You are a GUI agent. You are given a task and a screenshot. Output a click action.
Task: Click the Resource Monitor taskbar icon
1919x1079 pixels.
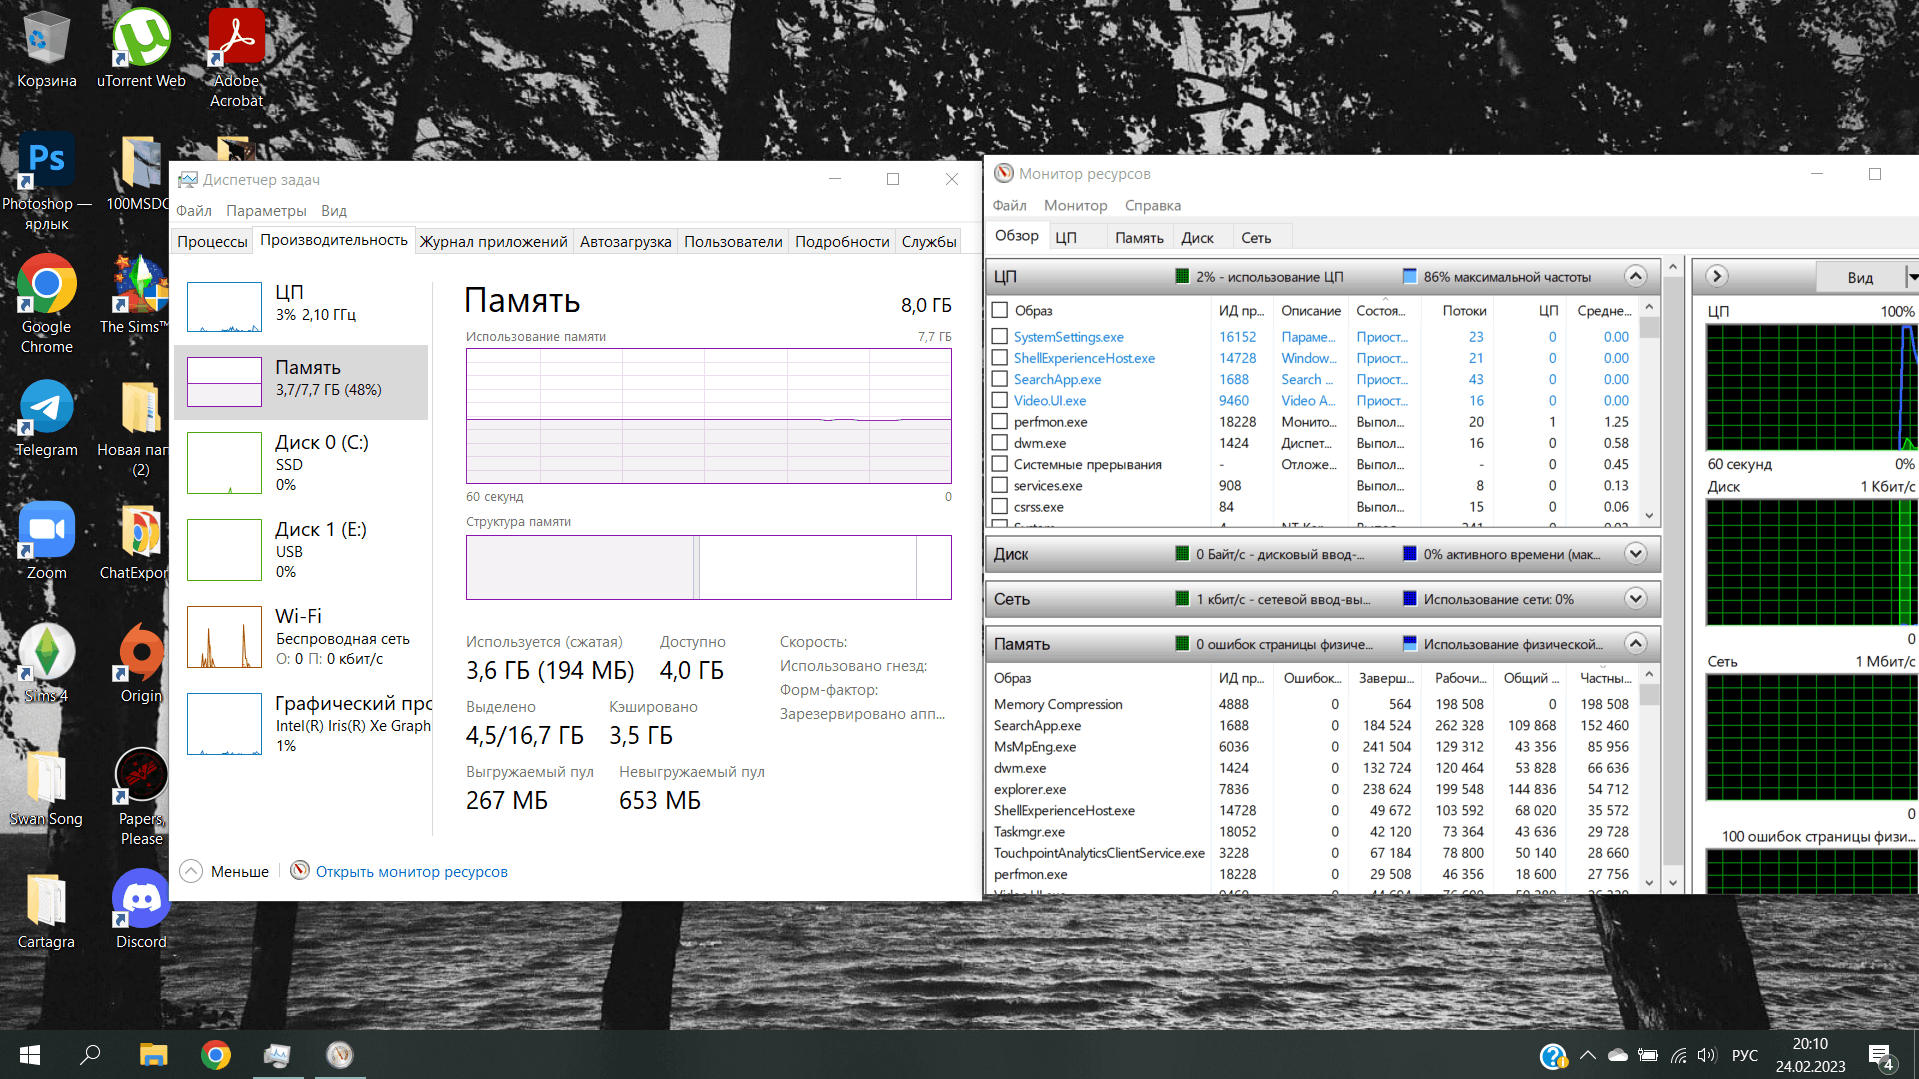340,1055
